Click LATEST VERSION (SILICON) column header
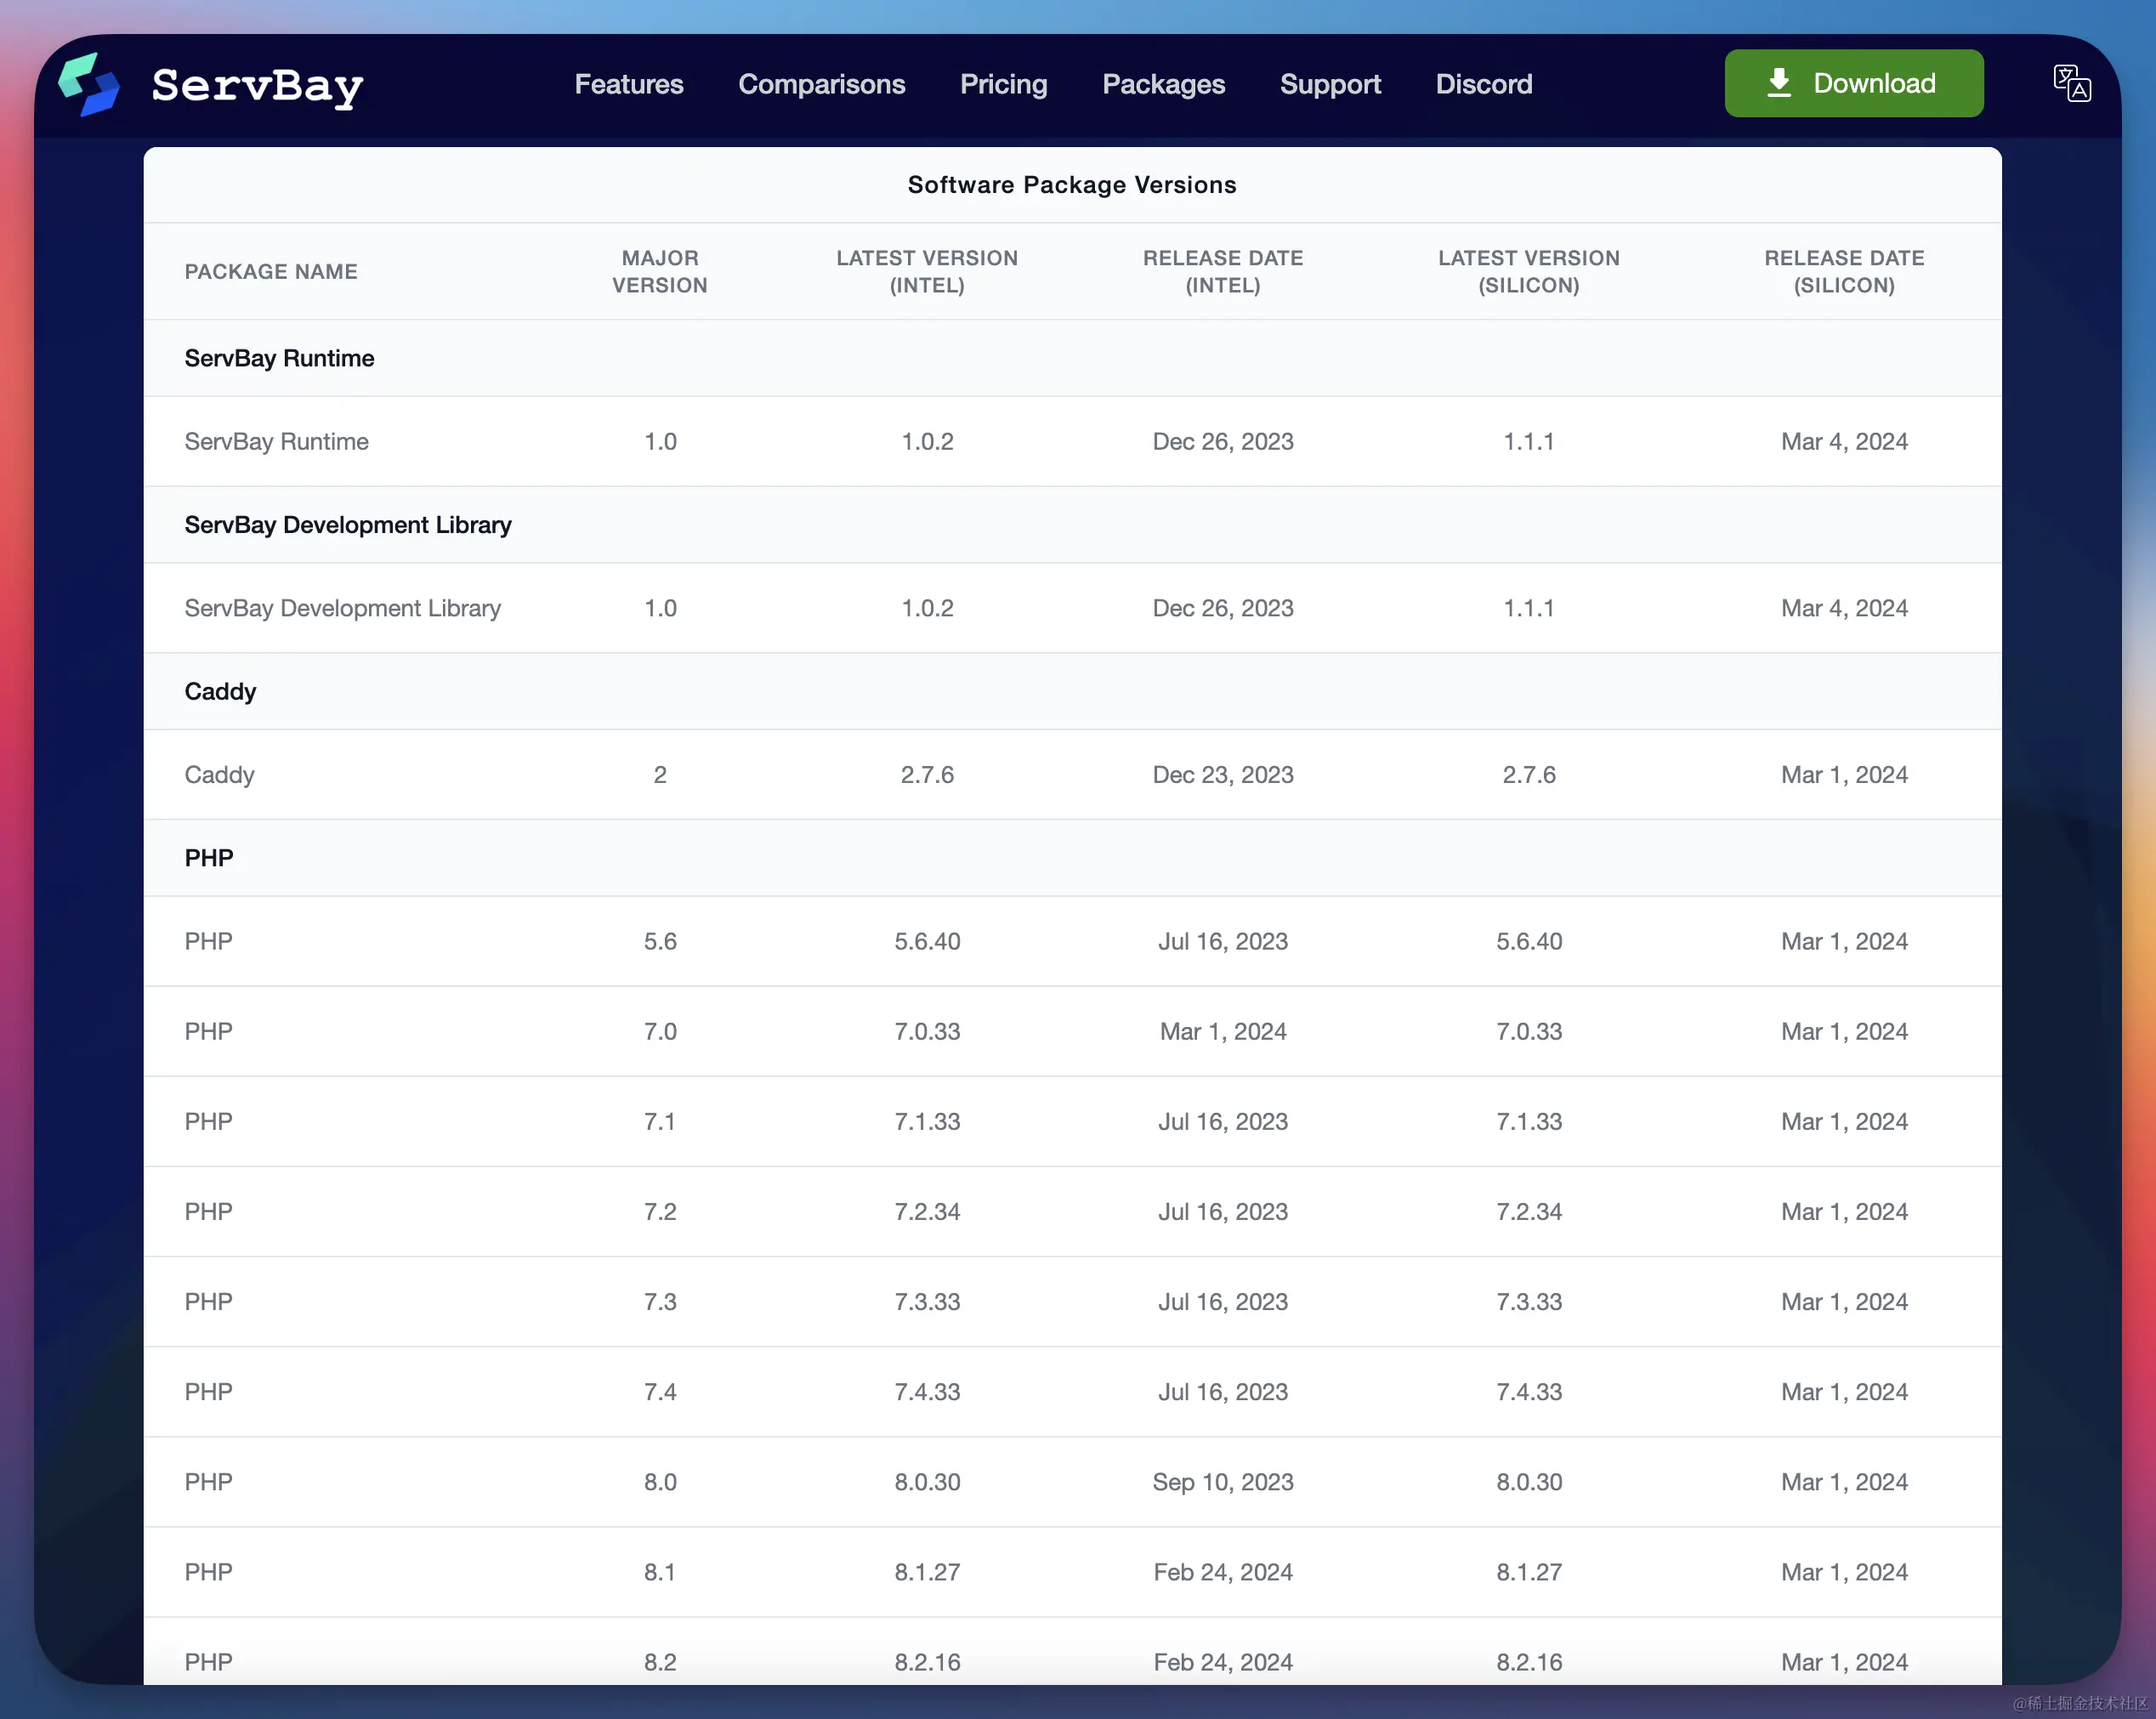The image size is (2156, 1719). pyautogui.click(x=1529, y=271)
